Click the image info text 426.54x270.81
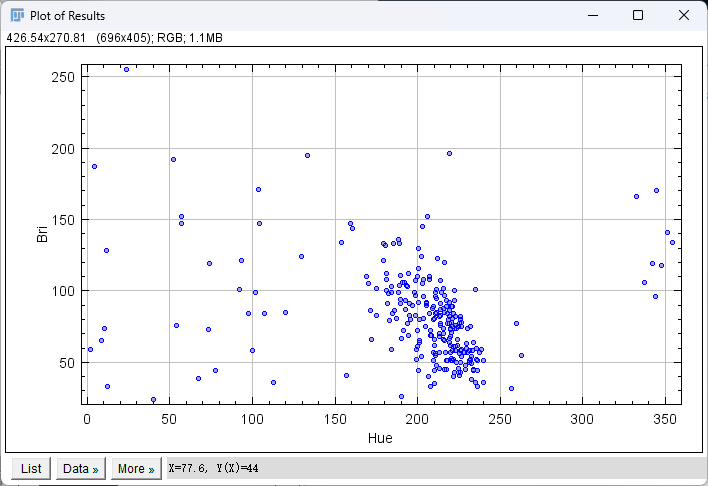 (x=46, y=38)
